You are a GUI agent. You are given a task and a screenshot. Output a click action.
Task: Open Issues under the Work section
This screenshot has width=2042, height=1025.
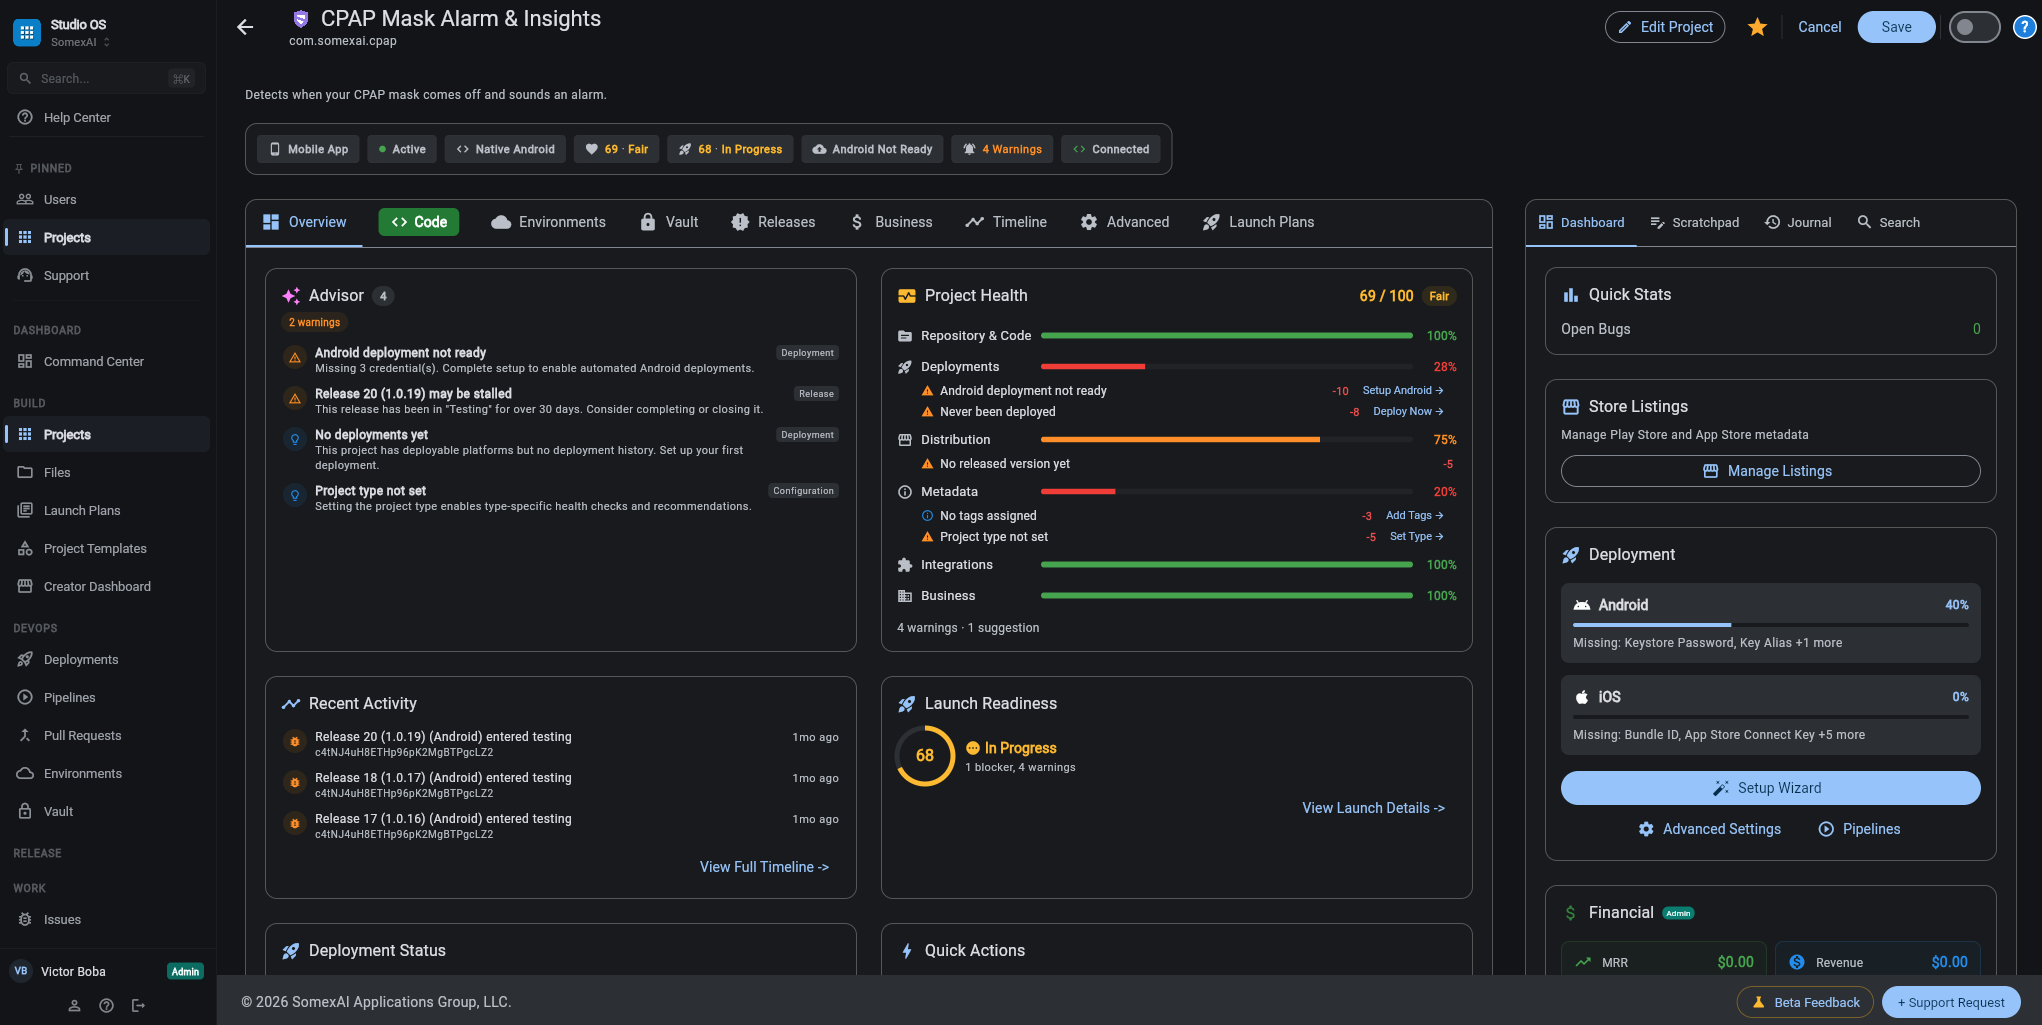pyautogui.click(x=61, y=919)
